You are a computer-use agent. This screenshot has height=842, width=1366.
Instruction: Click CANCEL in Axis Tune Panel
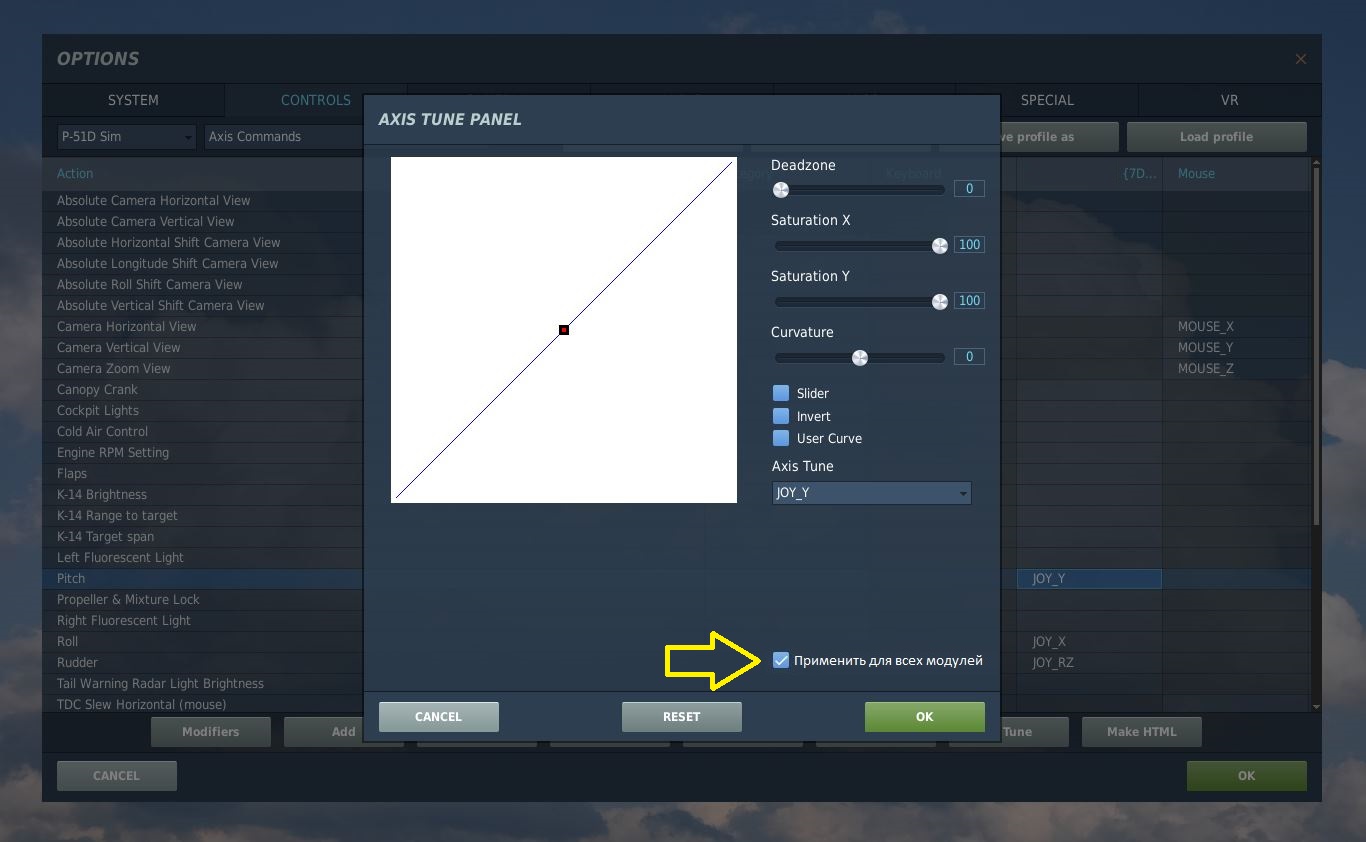[x=438, y=716]
